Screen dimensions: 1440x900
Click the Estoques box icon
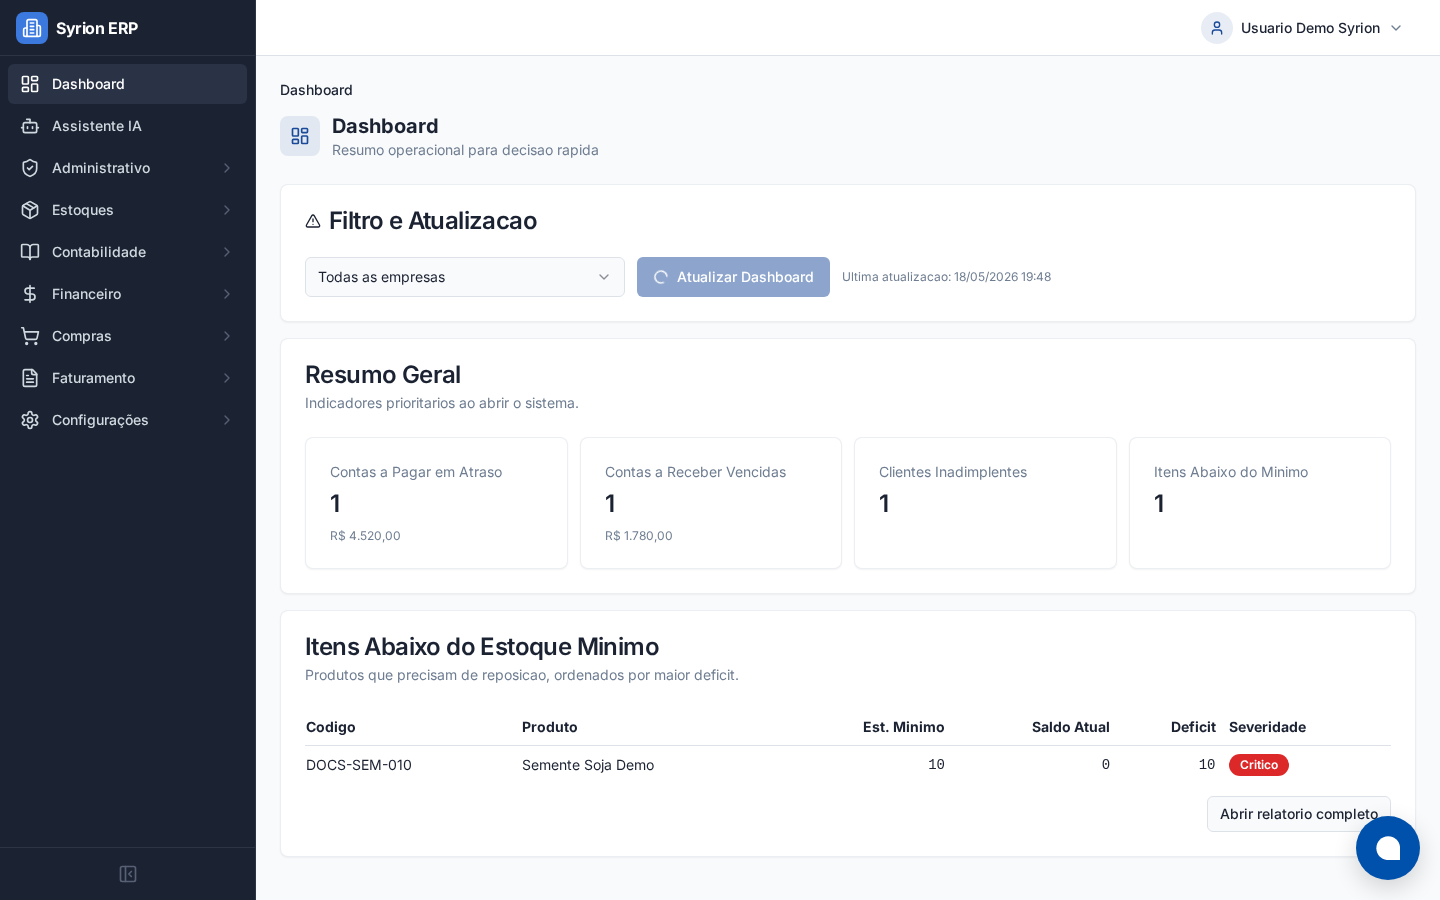30,210
